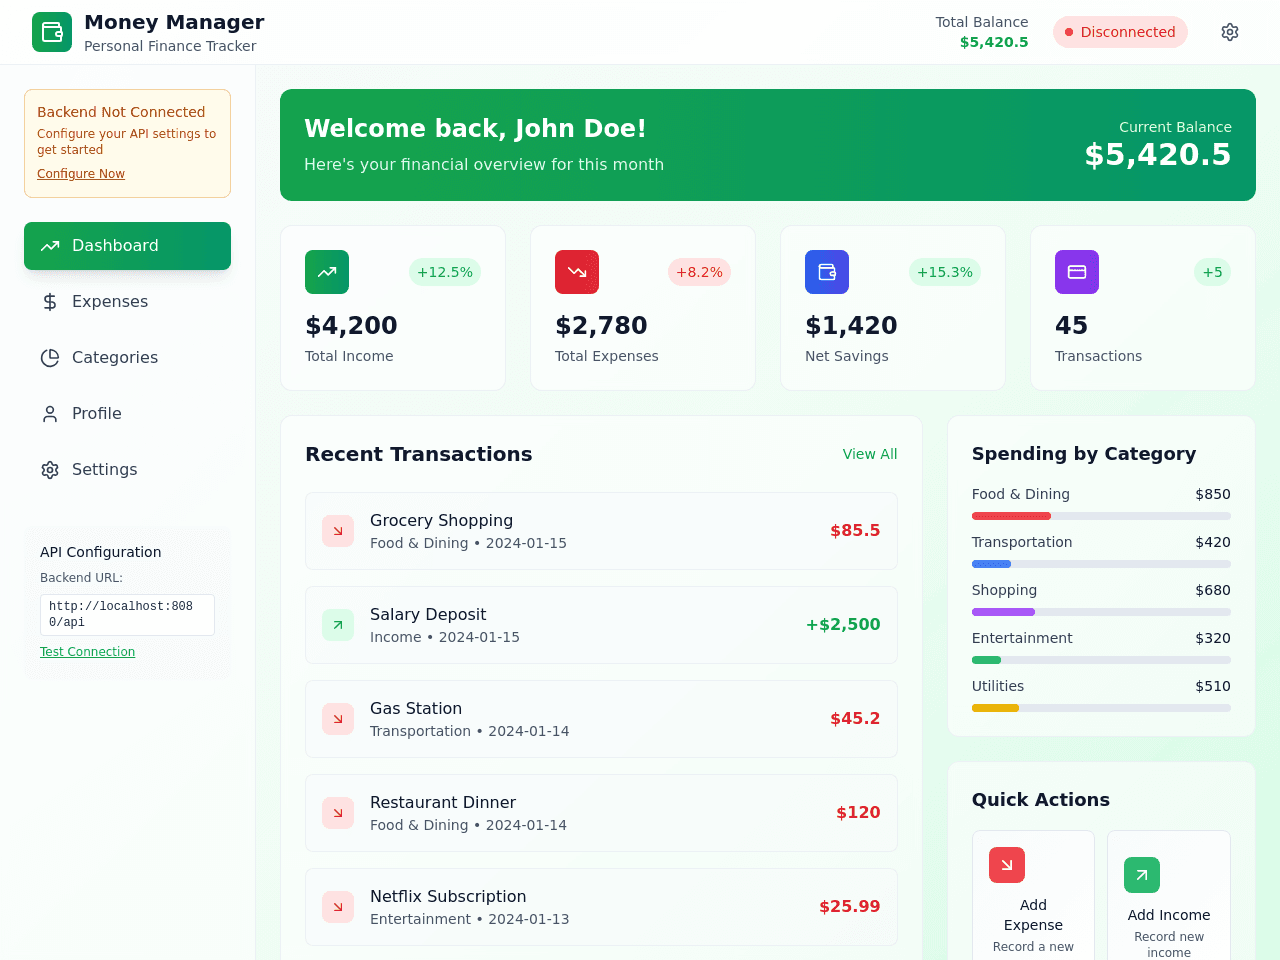Click the $1,420 Net Savings value
Viewport: 1280px width, 960px height.
[851, 325]
